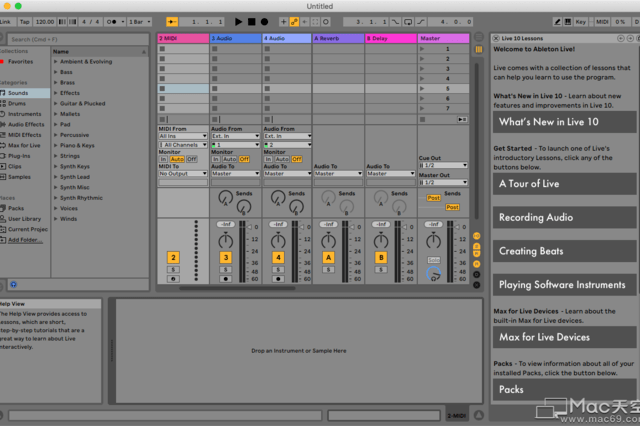
Task: Click the Key map mode button
Action: point(581,22)
